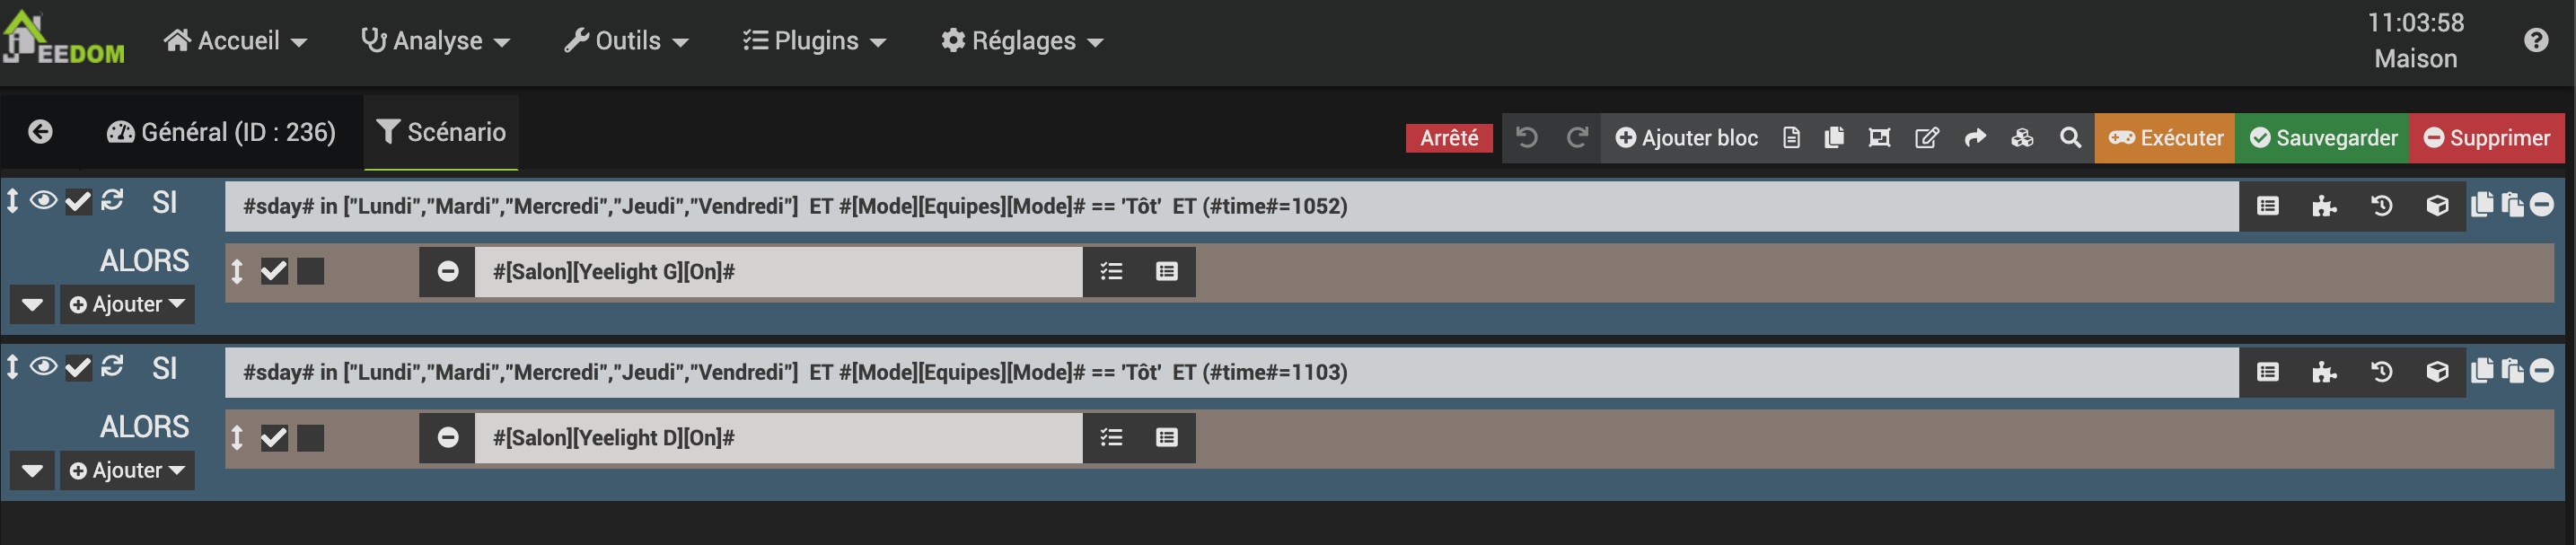Click the help question mark icon
Screen dimensions: 2576x545
[x=2535, y=40]
